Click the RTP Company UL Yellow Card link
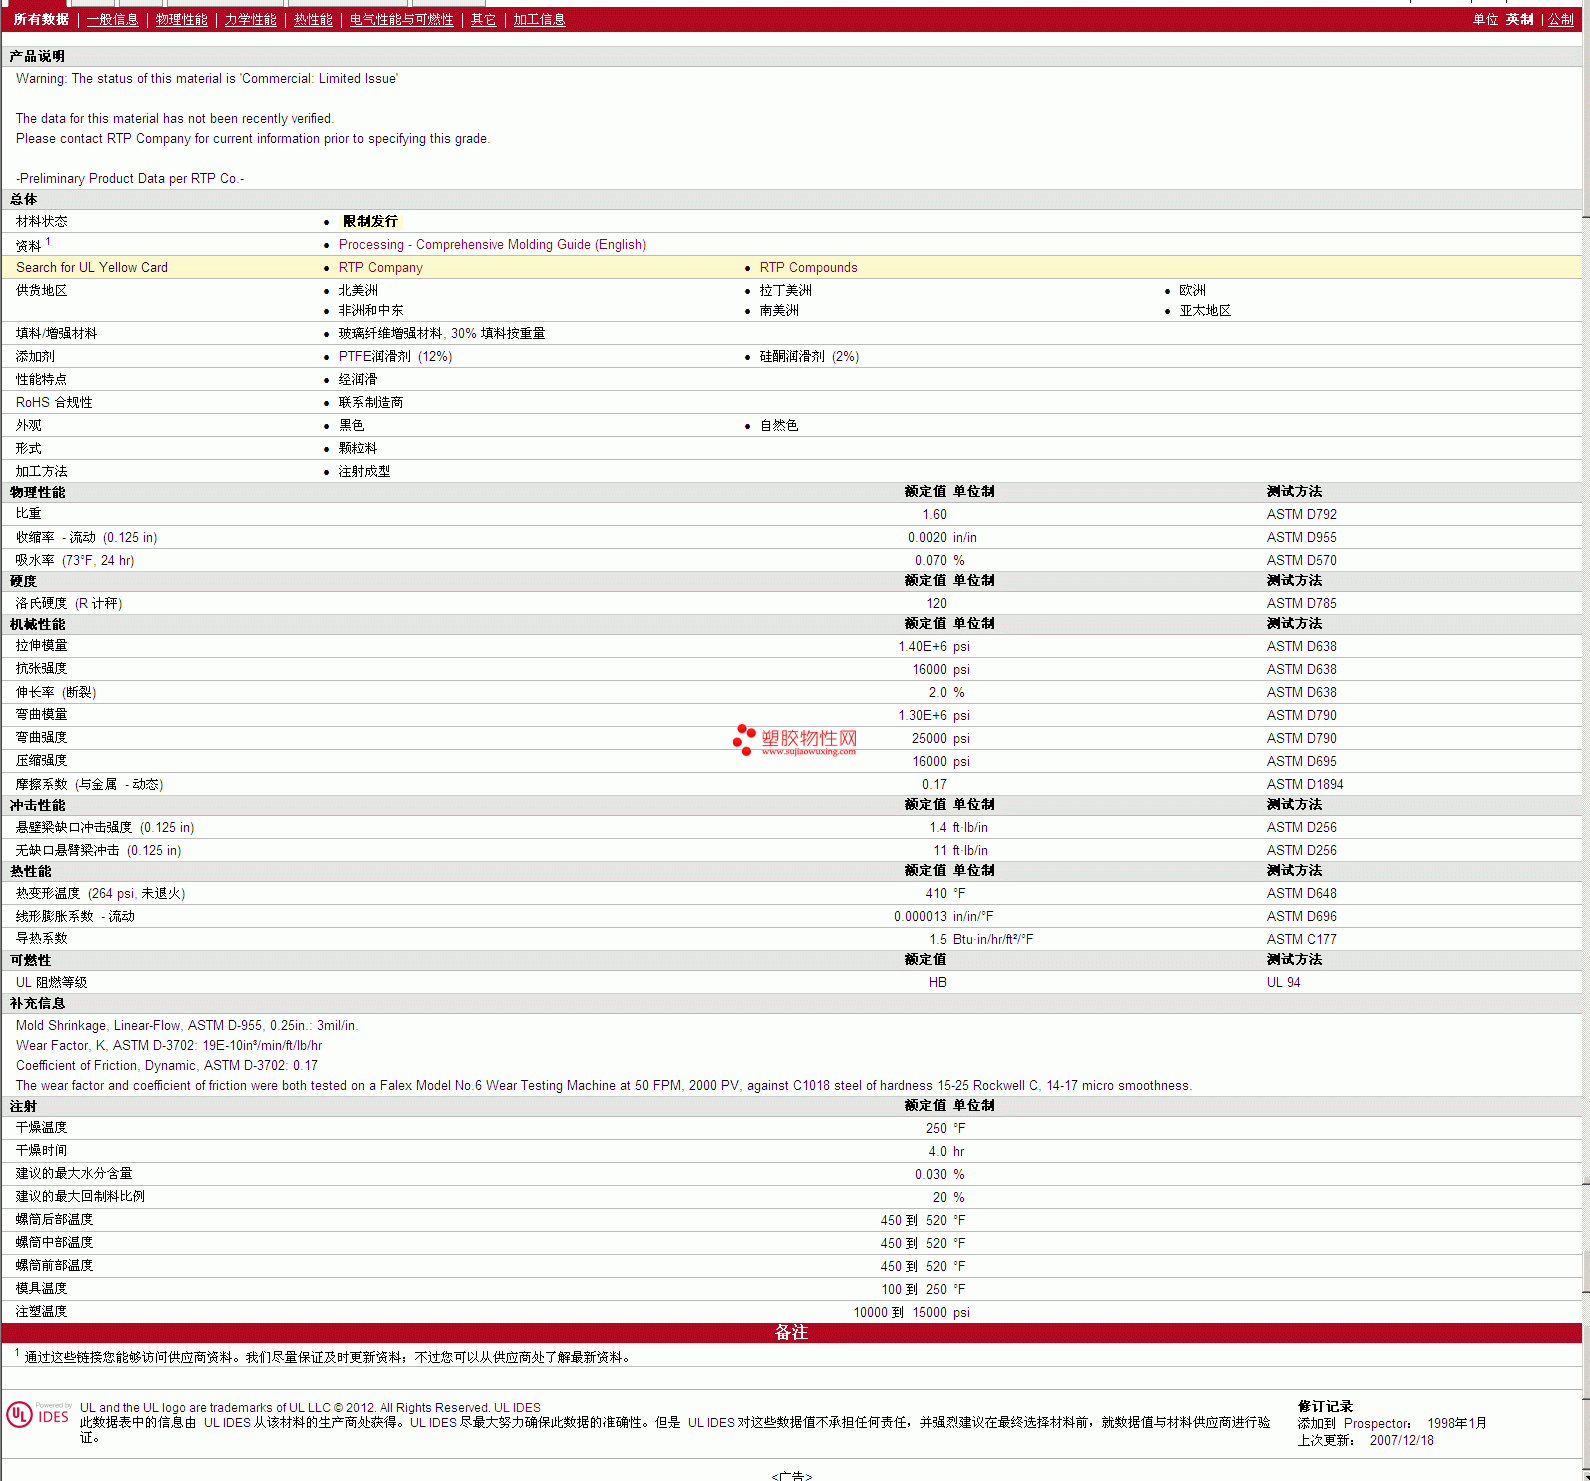 tap(380, 268)
